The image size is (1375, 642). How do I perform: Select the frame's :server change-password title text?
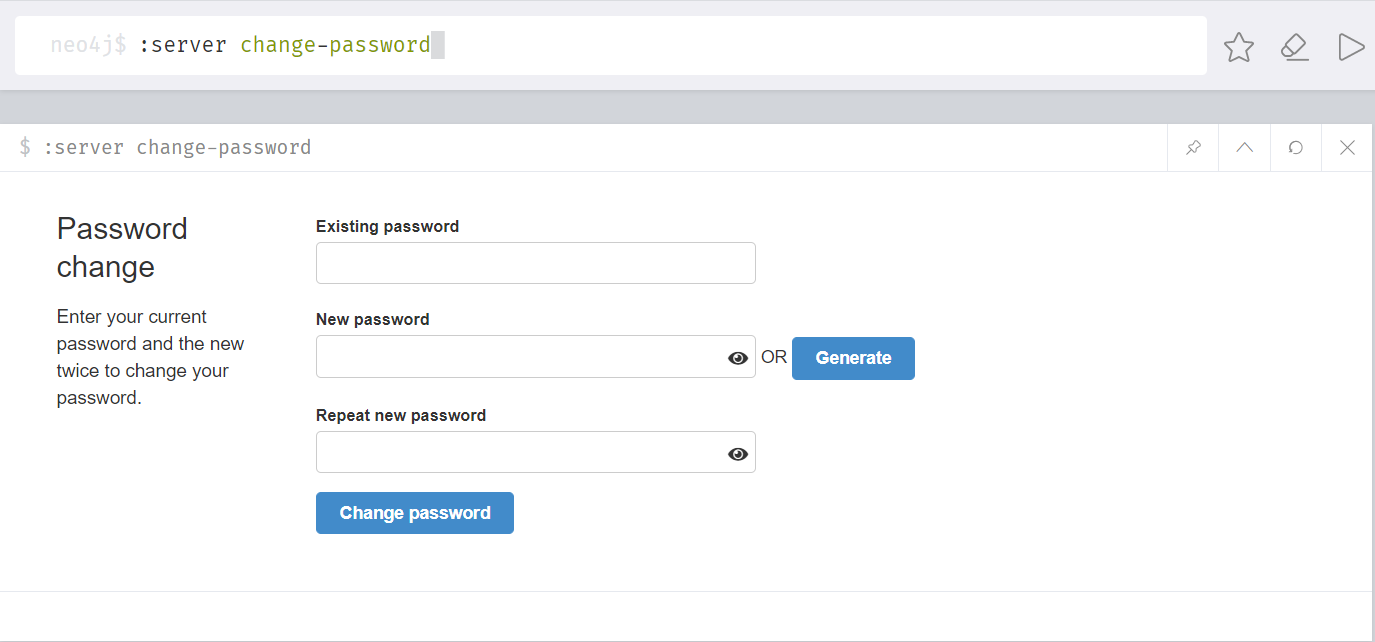pos(177,148)
